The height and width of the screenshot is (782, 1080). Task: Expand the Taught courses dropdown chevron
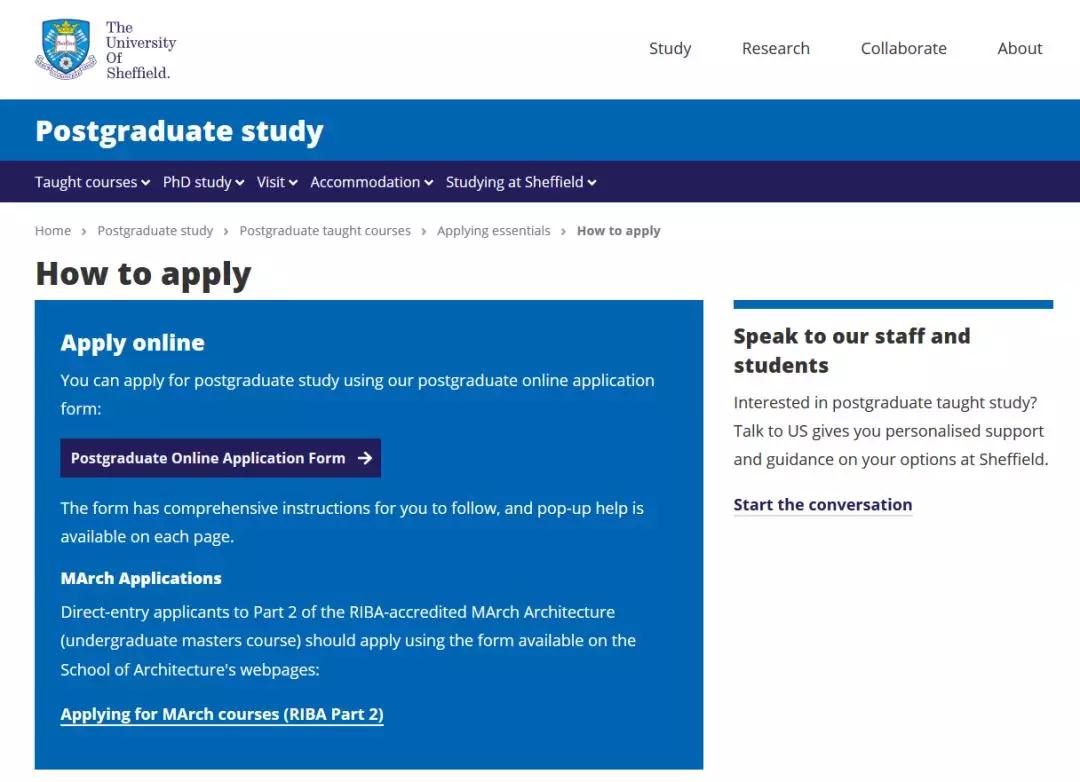coord(146,183)
